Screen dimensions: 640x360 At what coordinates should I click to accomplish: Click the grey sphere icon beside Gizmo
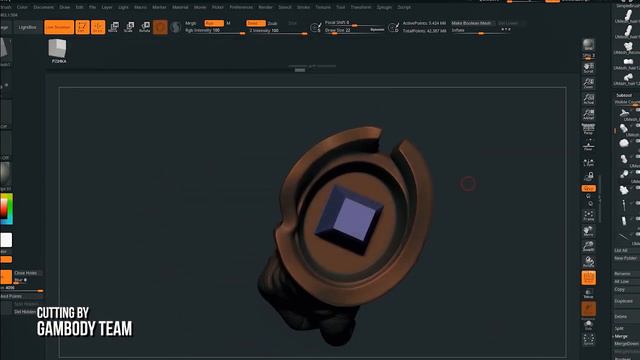(176, 27)
